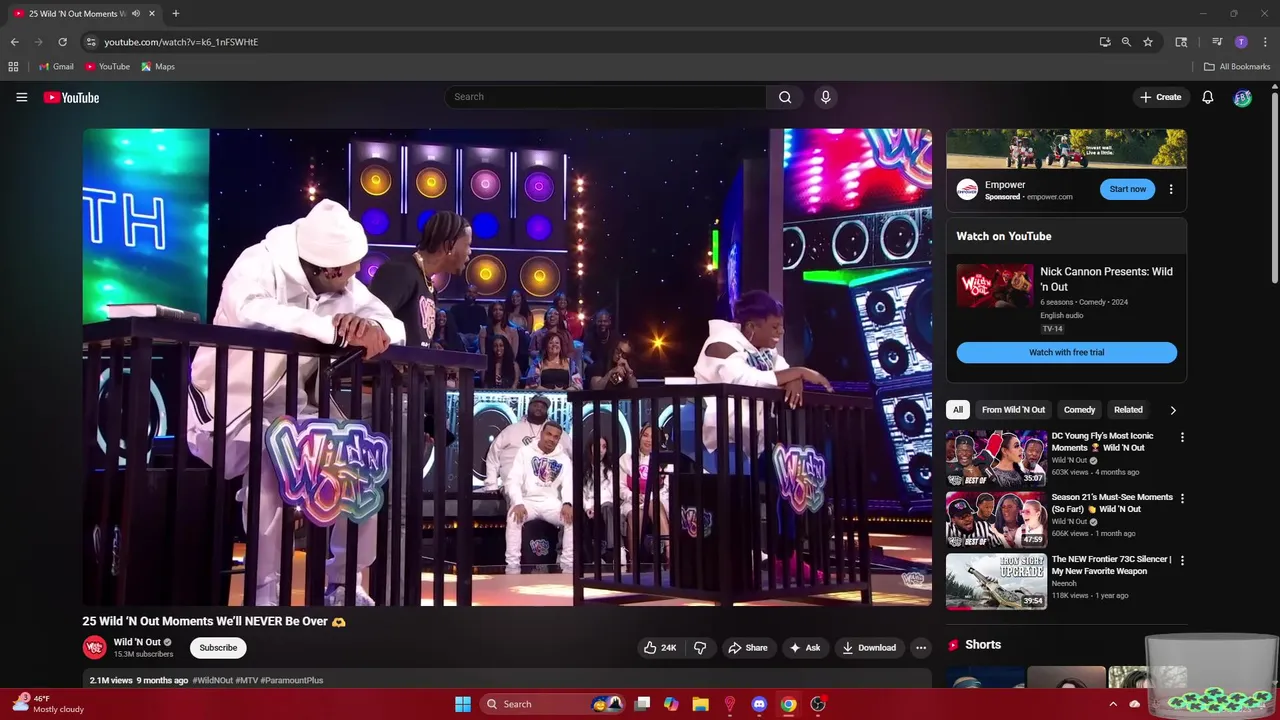Subscribe to Wild 'N Out channel

point(218,648)
